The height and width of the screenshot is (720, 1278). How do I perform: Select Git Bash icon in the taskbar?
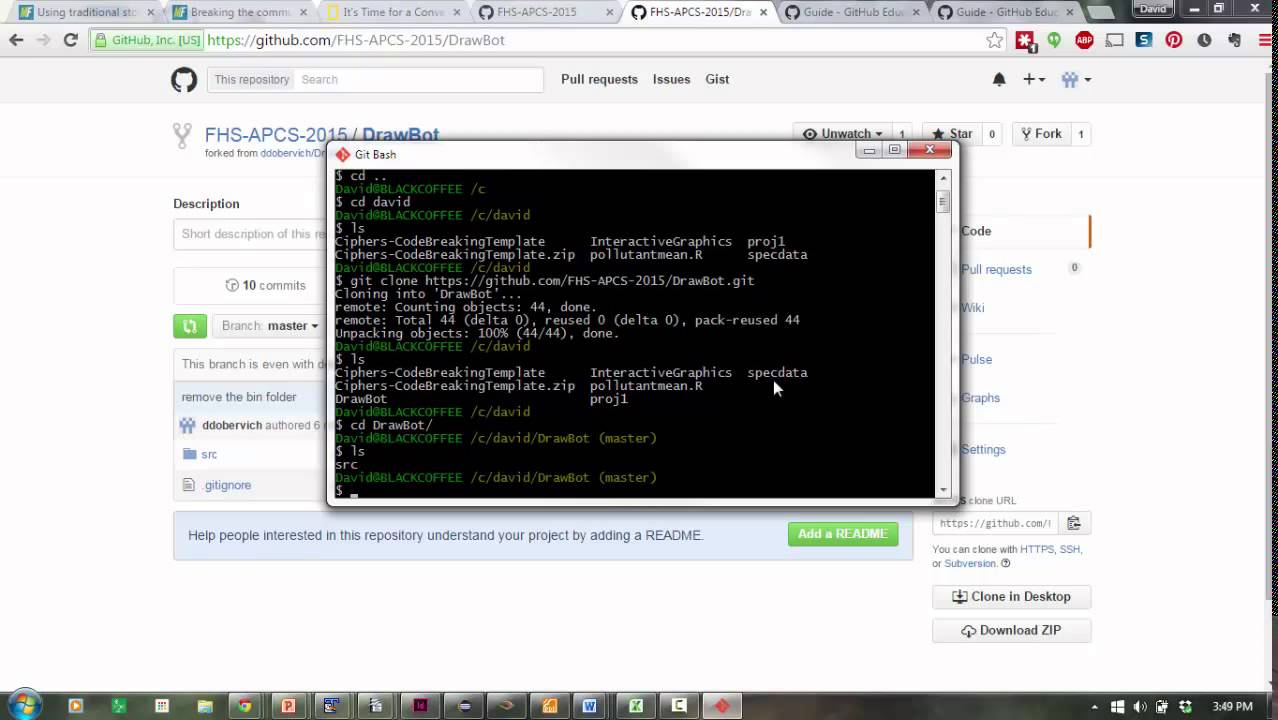pyautogui.click(x=722, y=705)
